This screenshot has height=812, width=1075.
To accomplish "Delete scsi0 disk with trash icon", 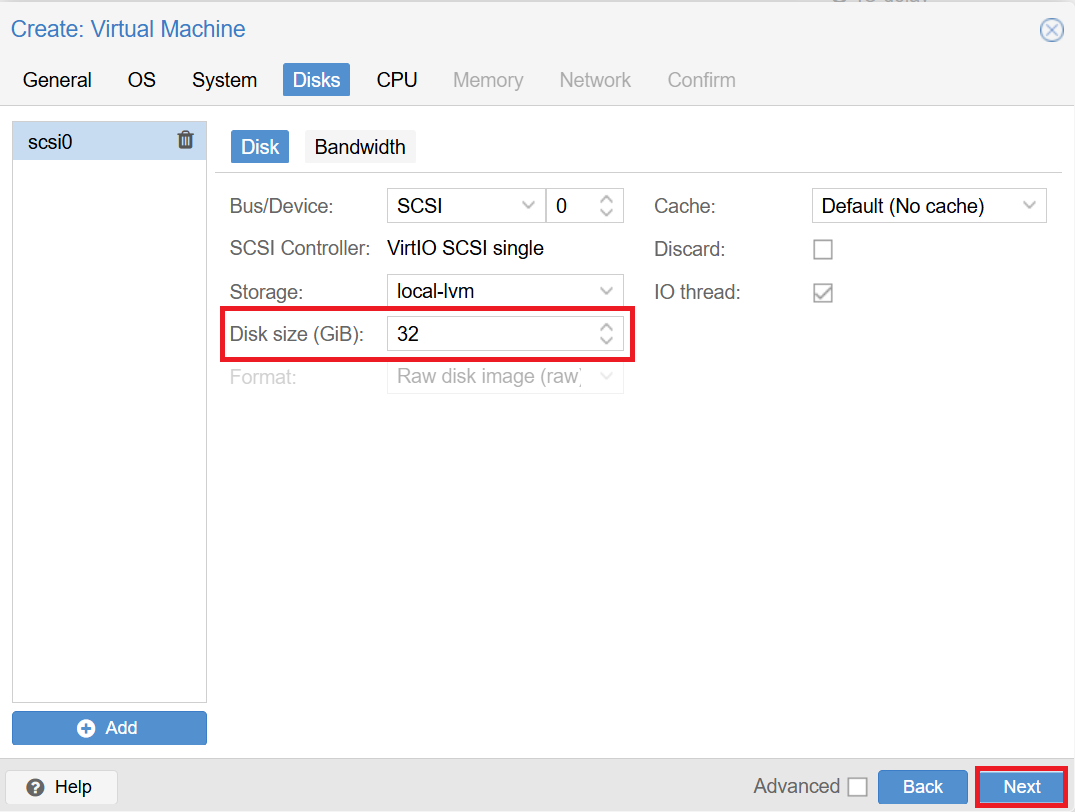I will (185, 140).
